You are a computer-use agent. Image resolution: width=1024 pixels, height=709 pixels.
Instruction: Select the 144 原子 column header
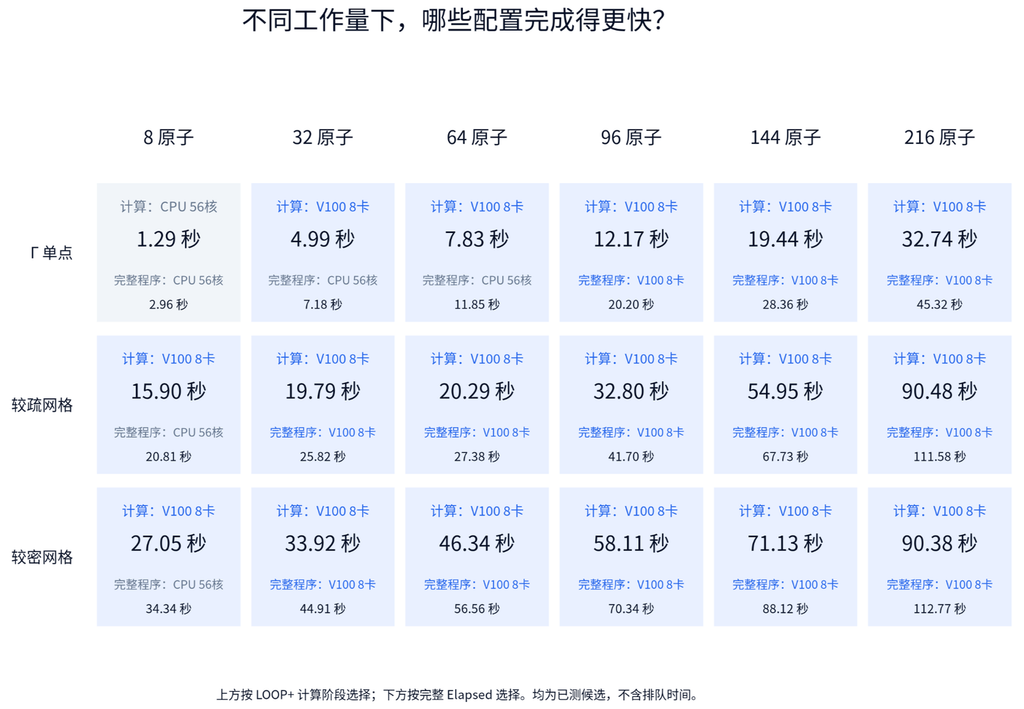785,137
